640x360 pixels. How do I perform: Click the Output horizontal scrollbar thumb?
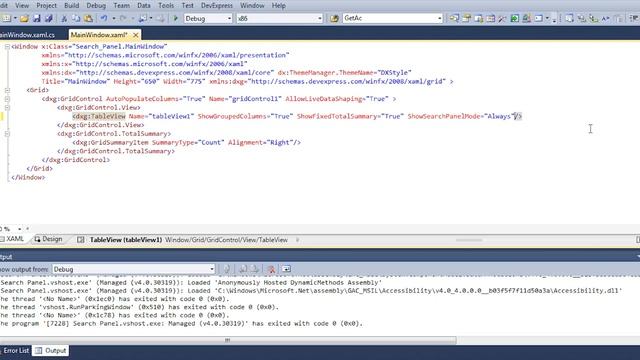pyautogui.click(x=228, y=340)
